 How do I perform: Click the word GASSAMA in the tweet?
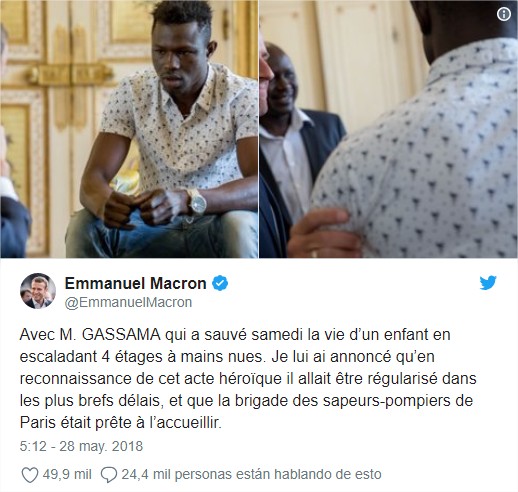pos(121,335)
